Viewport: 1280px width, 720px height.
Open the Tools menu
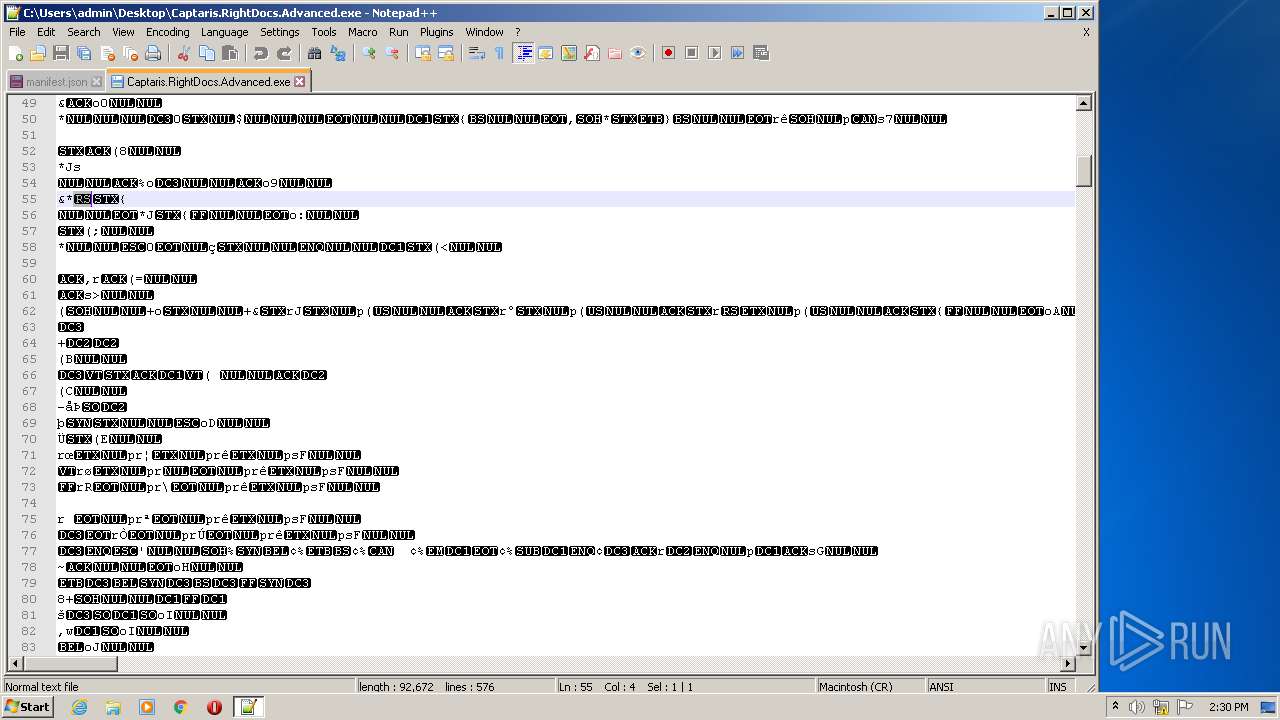324,32
